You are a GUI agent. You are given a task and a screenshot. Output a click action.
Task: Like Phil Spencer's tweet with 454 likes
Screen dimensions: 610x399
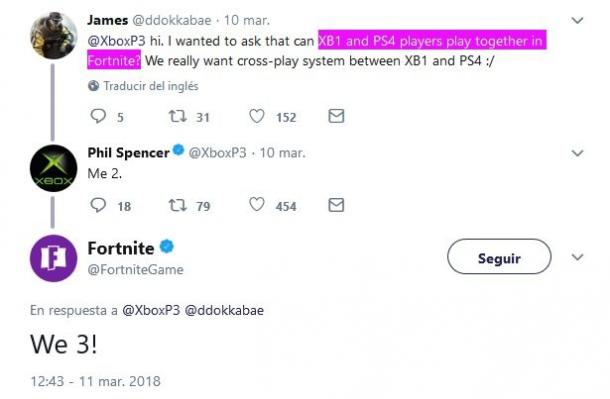(x=257, y=205)
